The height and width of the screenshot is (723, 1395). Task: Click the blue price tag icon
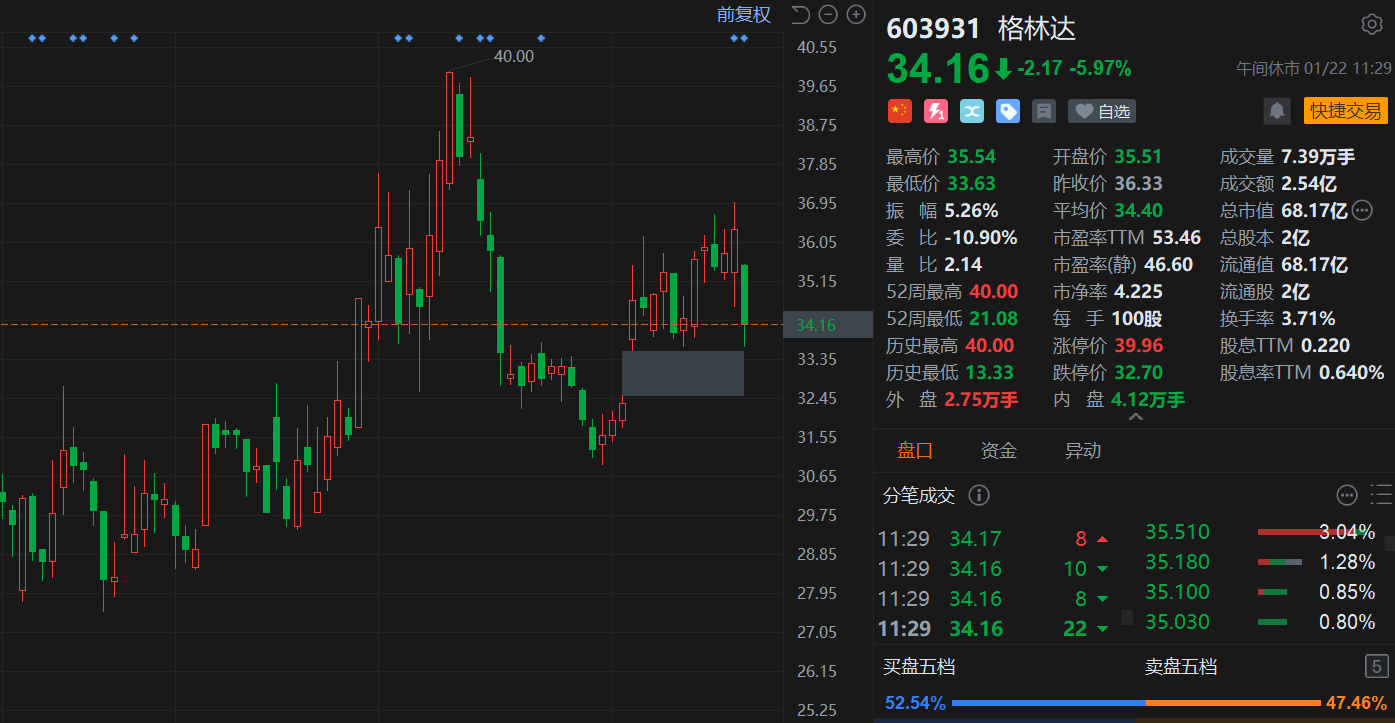coord(1008,111)
